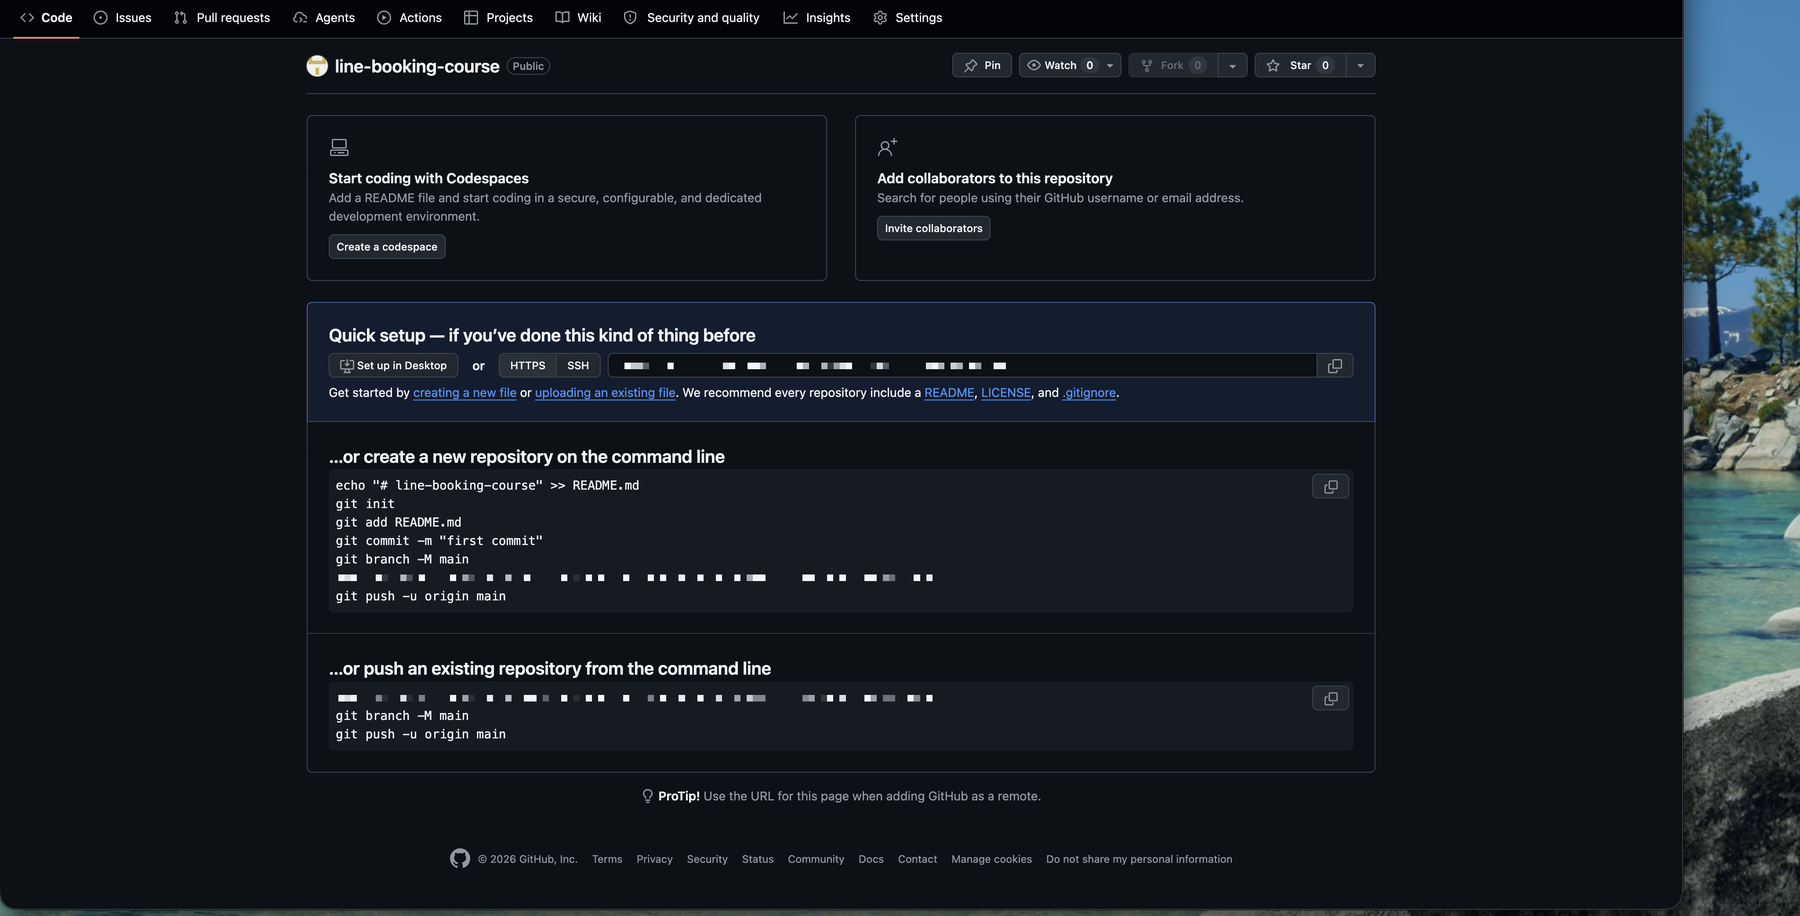Open the Projects tab
This screenshot has width=1800, height=916.
(498, 18)
